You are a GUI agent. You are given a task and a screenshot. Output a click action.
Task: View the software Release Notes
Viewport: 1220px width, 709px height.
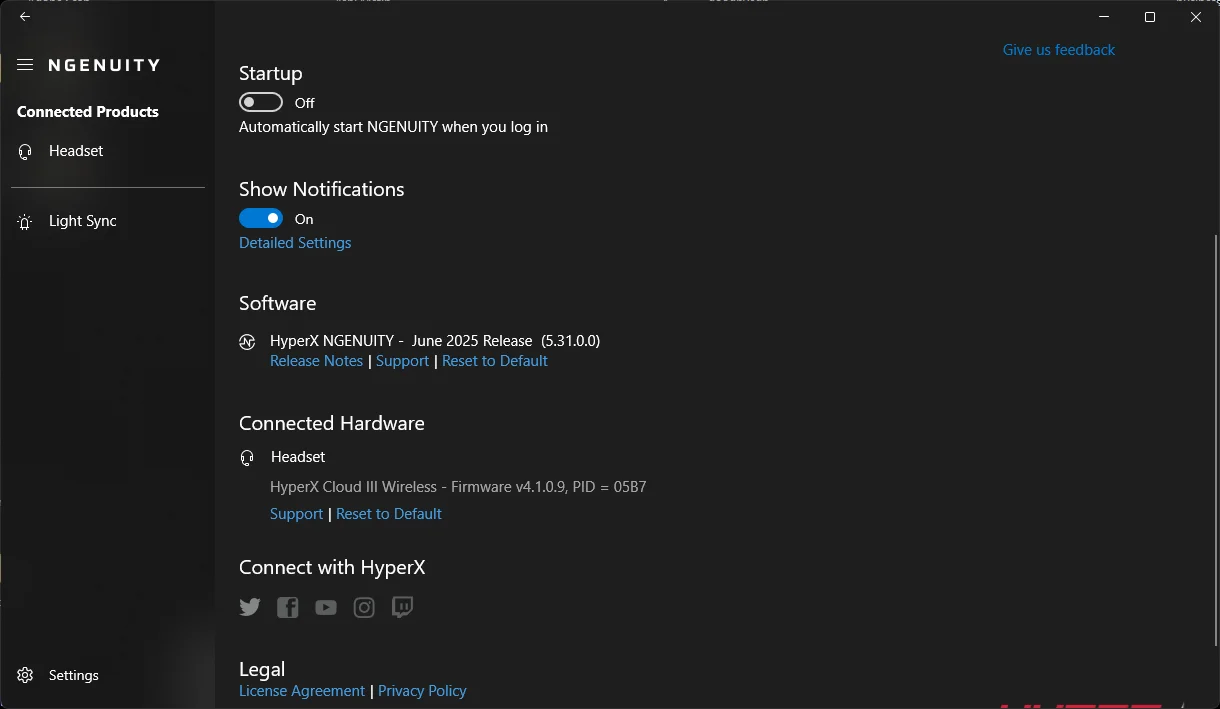pyautogui.click(x=316, y=361)
